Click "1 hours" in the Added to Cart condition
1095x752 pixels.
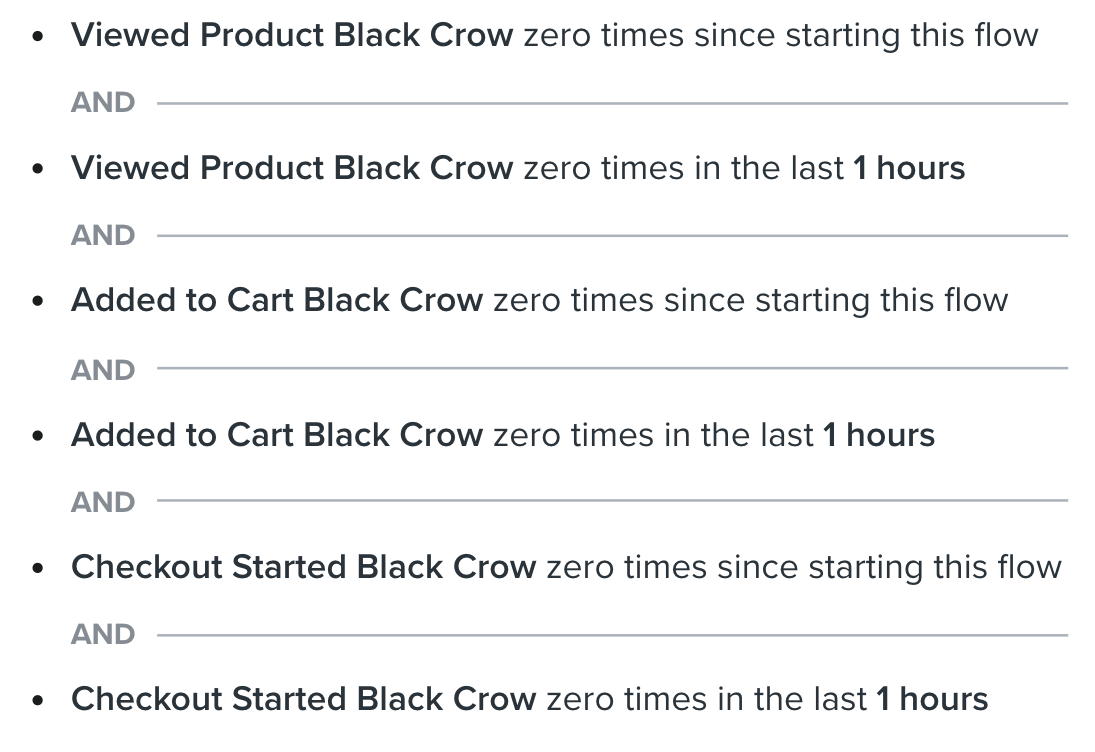click(x=879, y=434)
